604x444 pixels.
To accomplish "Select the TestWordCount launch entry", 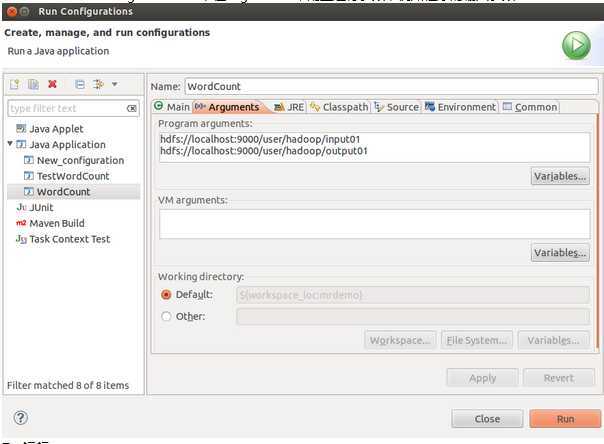I will pos(73,176).
